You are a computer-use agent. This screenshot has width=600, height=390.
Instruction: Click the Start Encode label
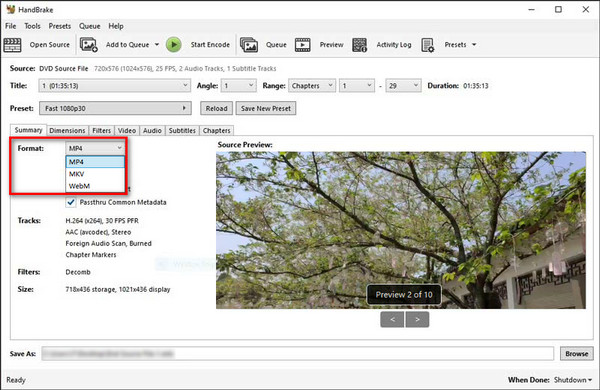coord(210,45)
